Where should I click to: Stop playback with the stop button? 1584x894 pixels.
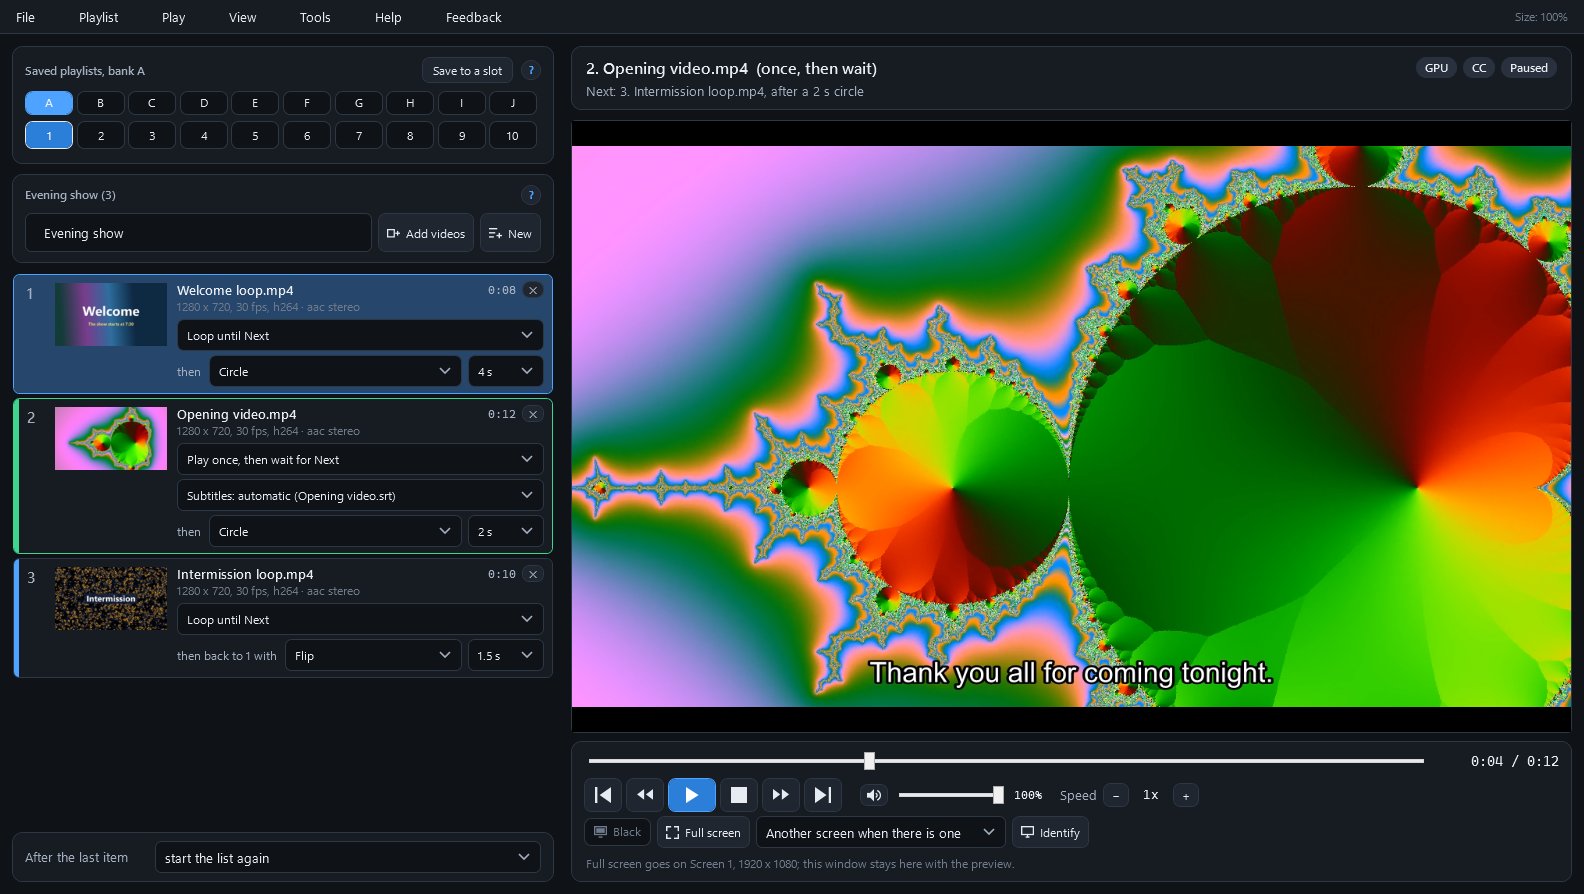click(x=739, y=795)
